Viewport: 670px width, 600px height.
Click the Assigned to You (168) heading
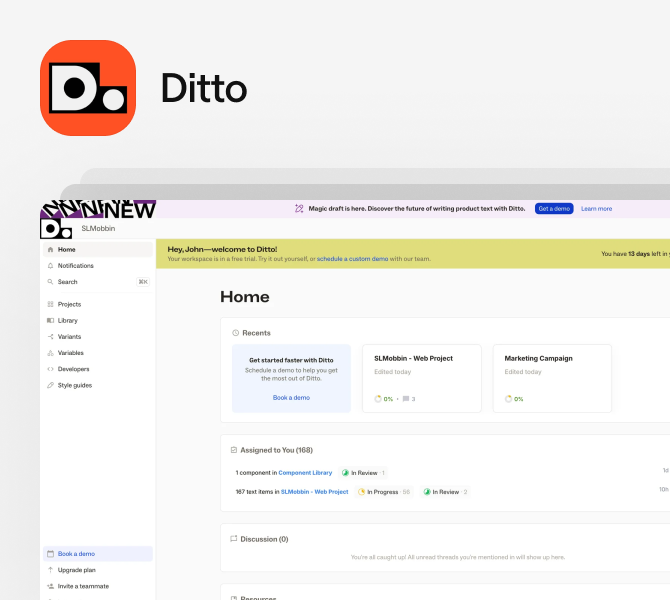click(x=276, y=450)
